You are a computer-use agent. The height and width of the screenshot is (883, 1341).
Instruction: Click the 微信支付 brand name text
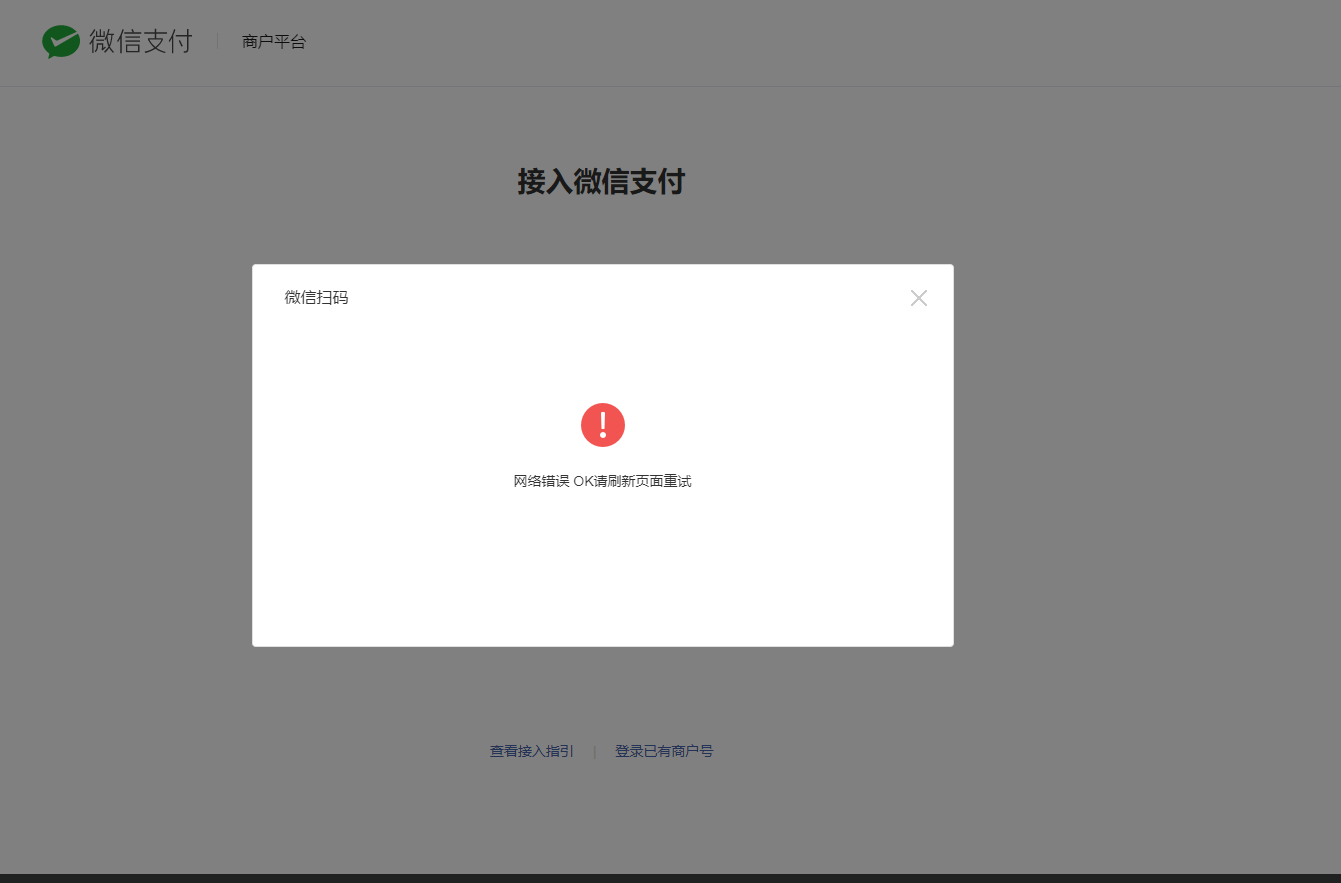(x=140, y=41)
